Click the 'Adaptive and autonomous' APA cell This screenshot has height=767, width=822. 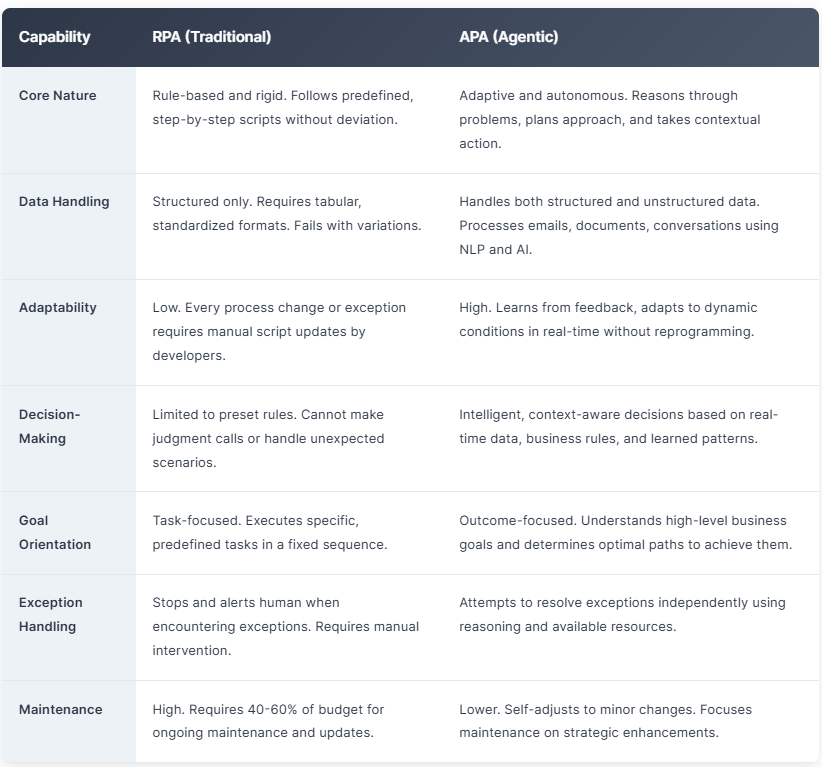pos(609,120)
